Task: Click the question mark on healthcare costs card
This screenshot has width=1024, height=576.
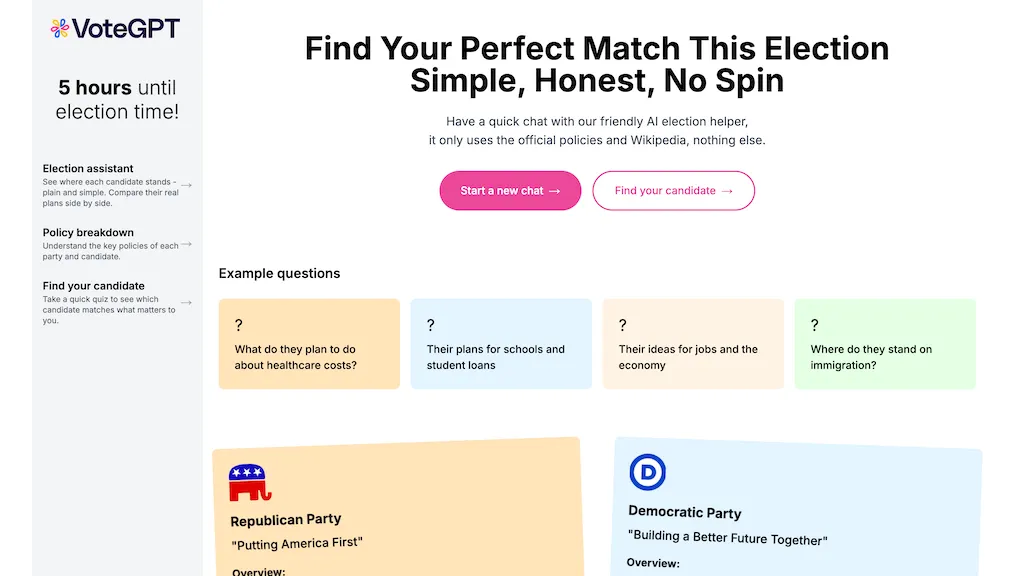Action: coord(238,325)
